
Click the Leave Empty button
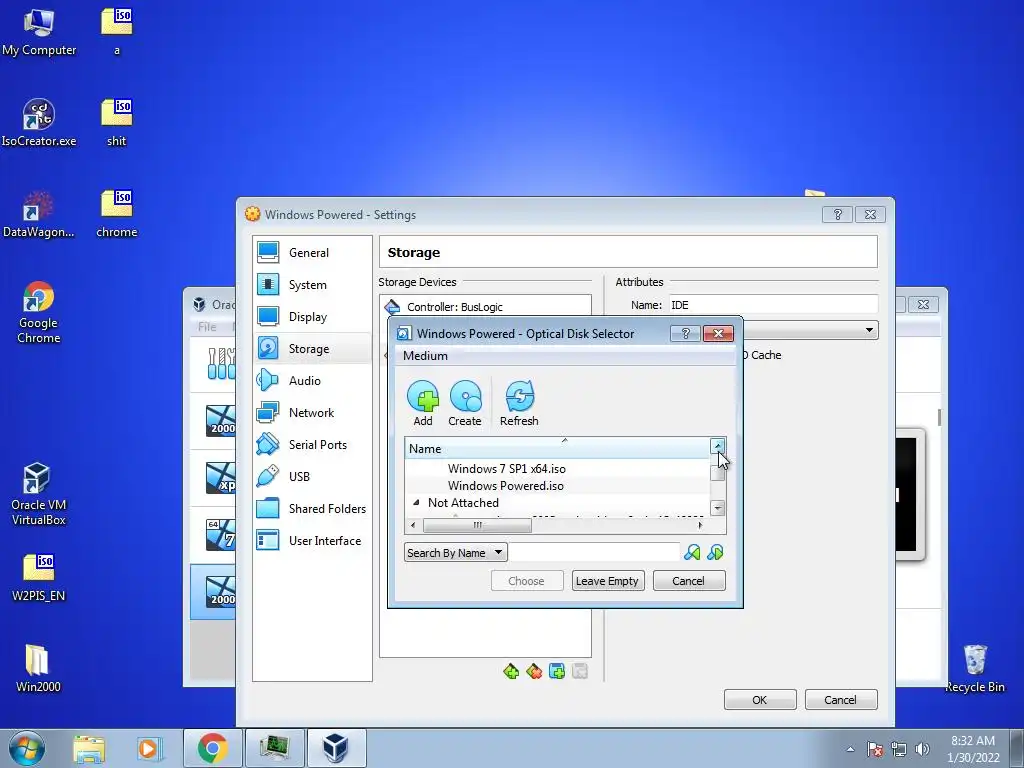607,581
